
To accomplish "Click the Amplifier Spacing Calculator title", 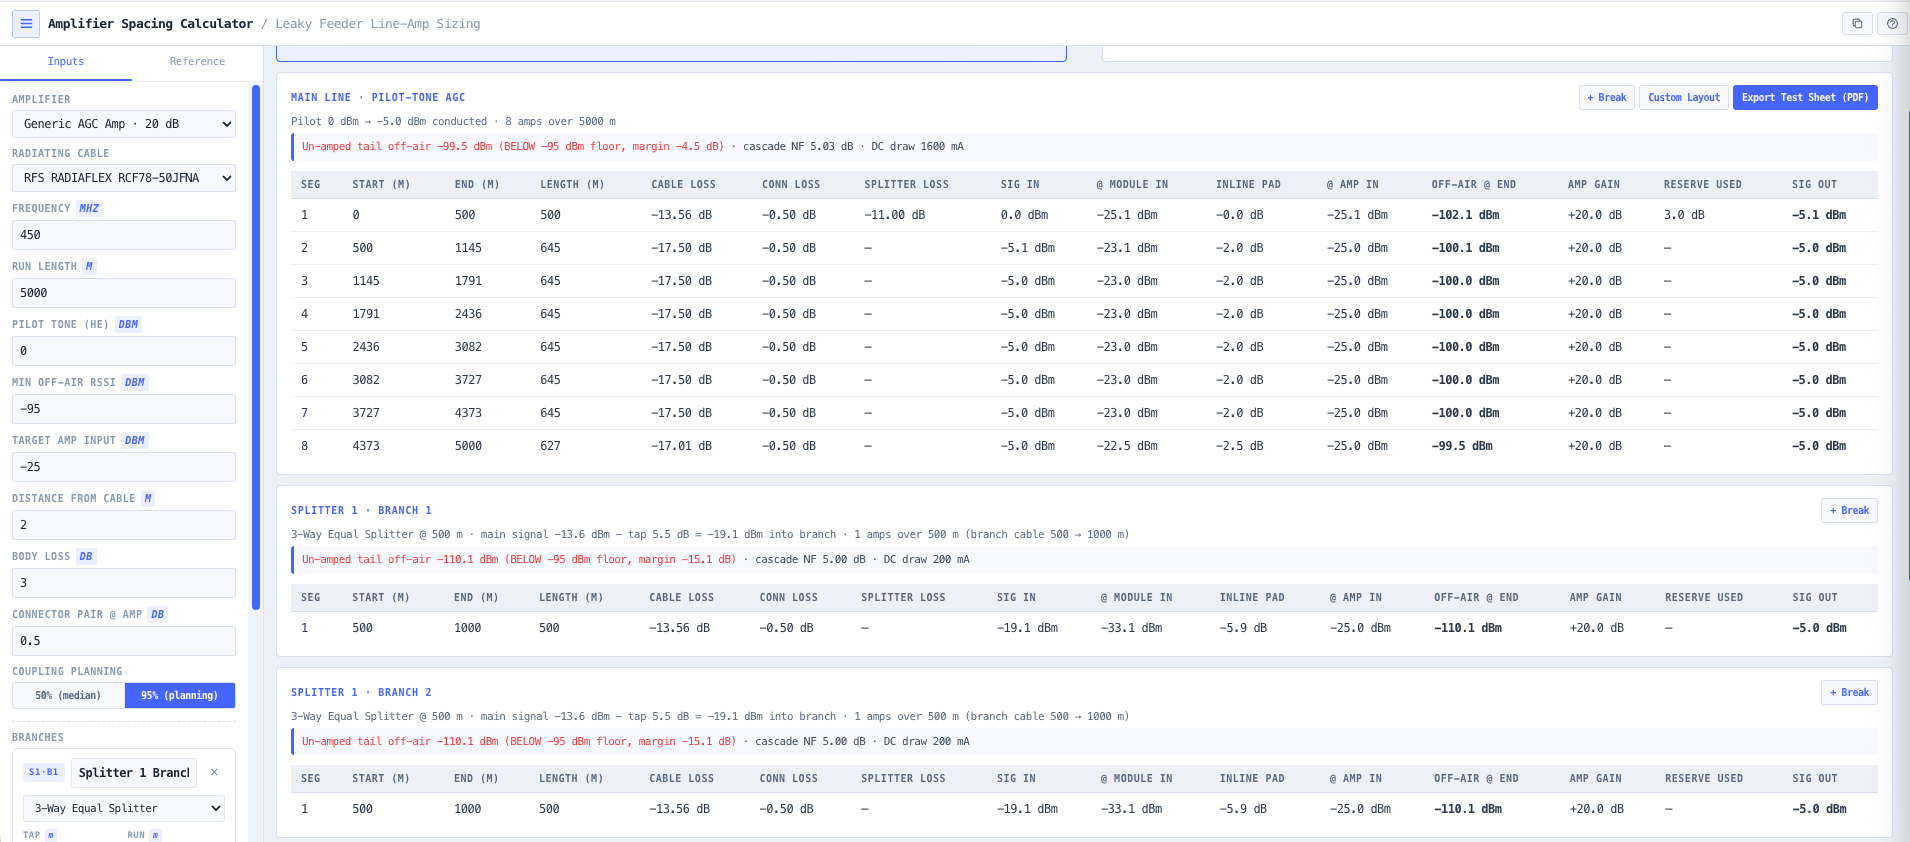I will pyautogui.click(x=150, y=24).
